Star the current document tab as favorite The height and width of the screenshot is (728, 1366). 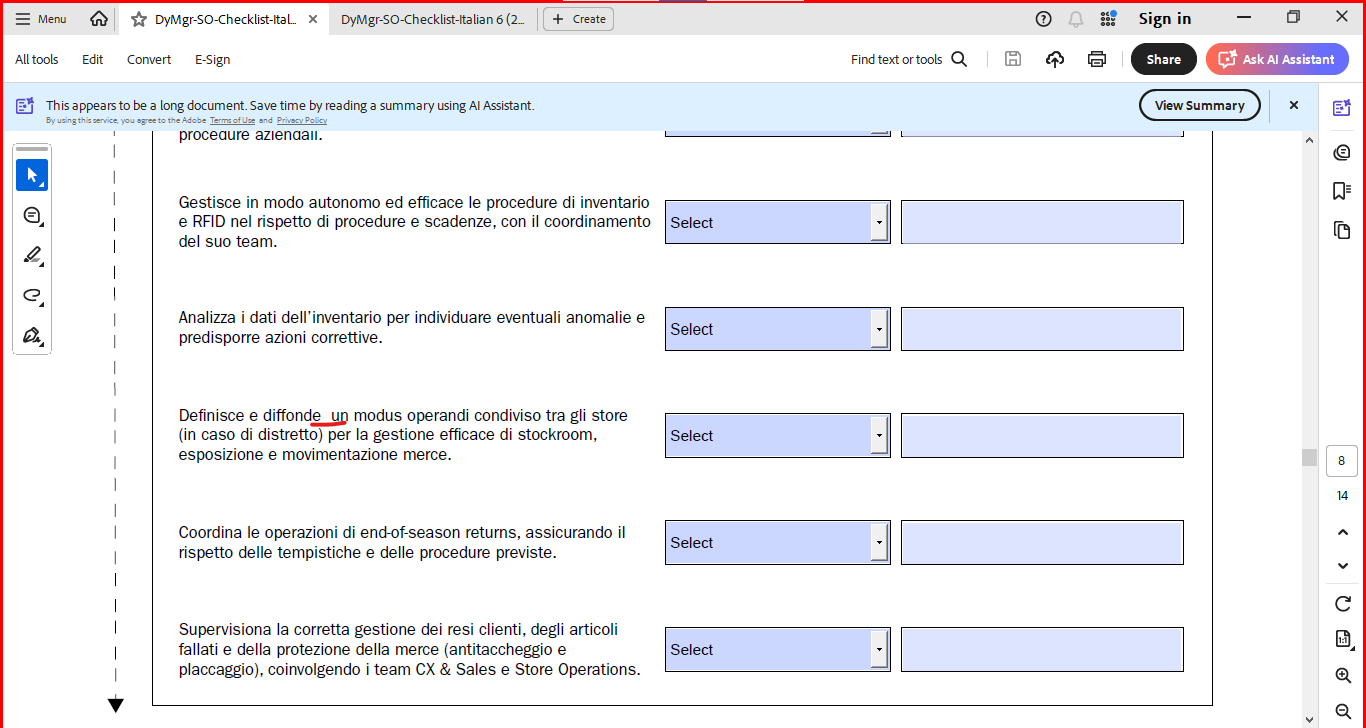pos(139,19)
